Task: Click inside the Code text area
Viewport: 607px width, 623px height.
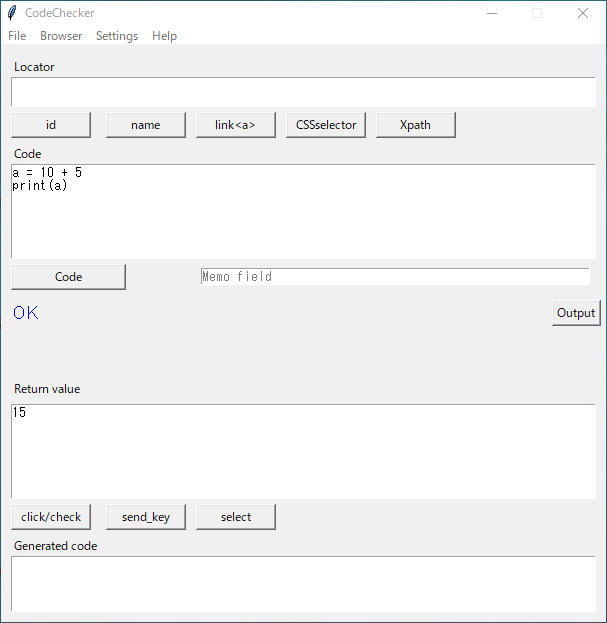Action: pos(304,211)
